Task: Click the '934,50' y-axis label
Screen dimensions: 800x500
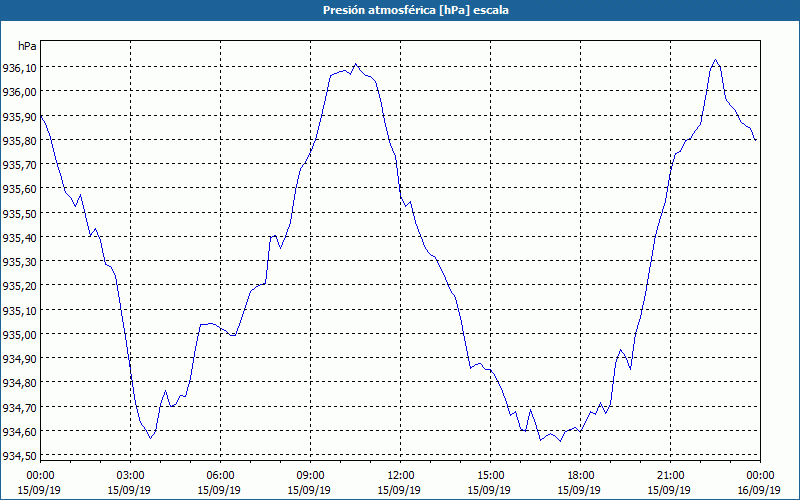Action: (x=19, y=456)
